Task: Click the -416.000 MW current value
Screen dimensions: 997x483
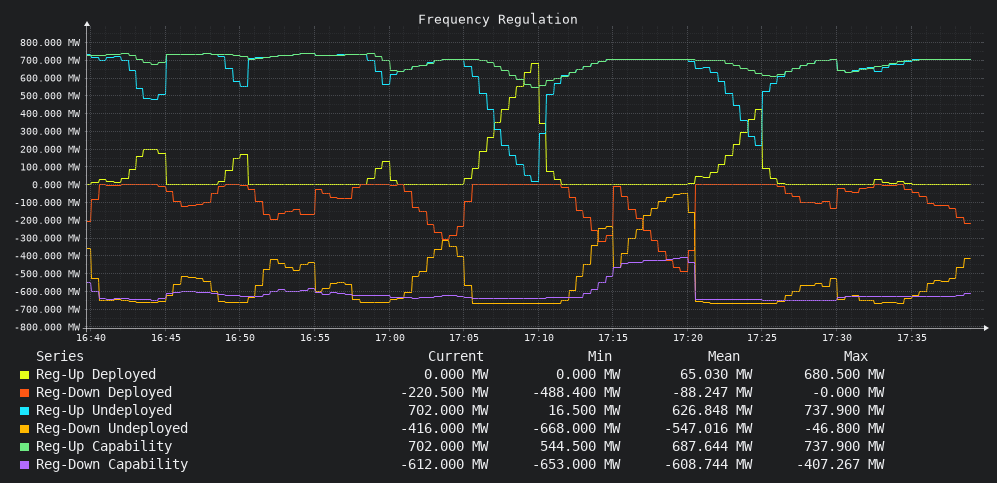Action: tap(444, 428)
